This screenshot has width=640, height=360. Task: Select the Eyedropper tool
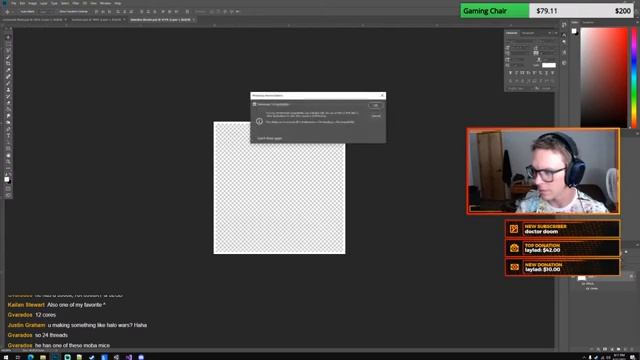(x=8, y=70)
